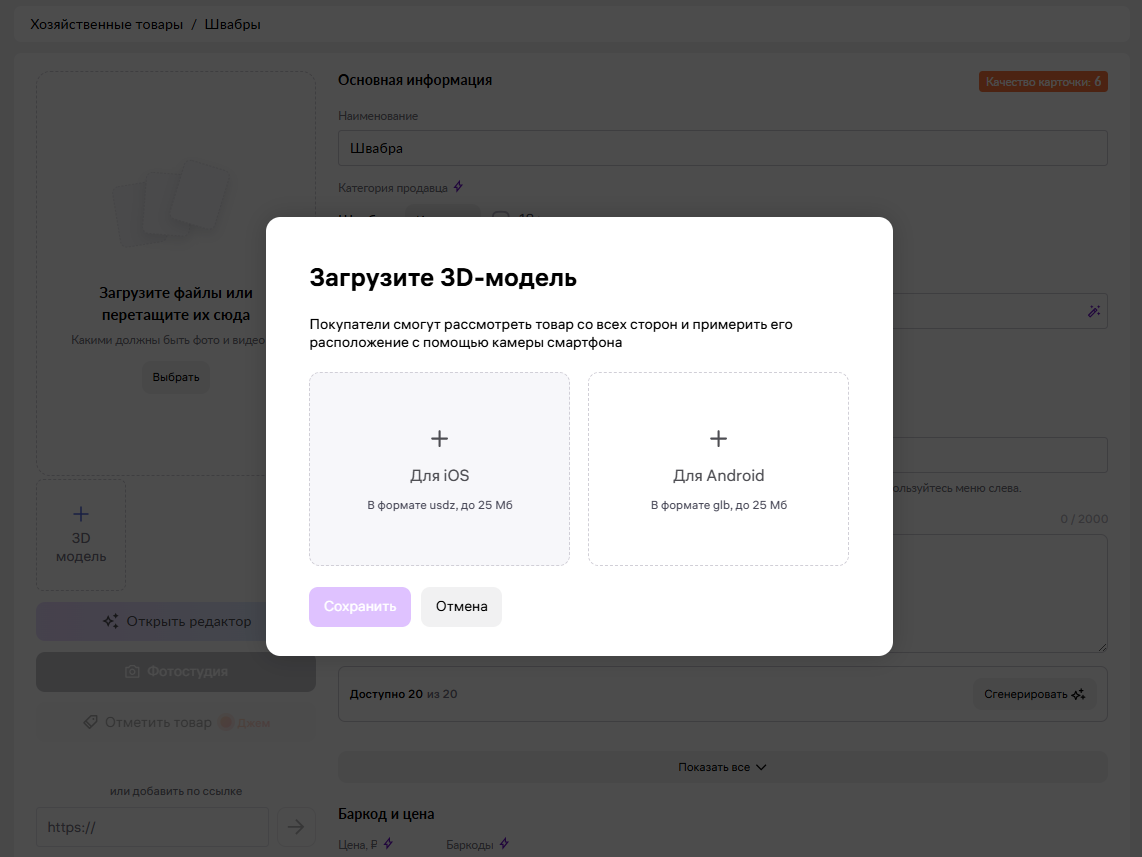
Task: Open Фотостудия
Action: tap(176, 671)
